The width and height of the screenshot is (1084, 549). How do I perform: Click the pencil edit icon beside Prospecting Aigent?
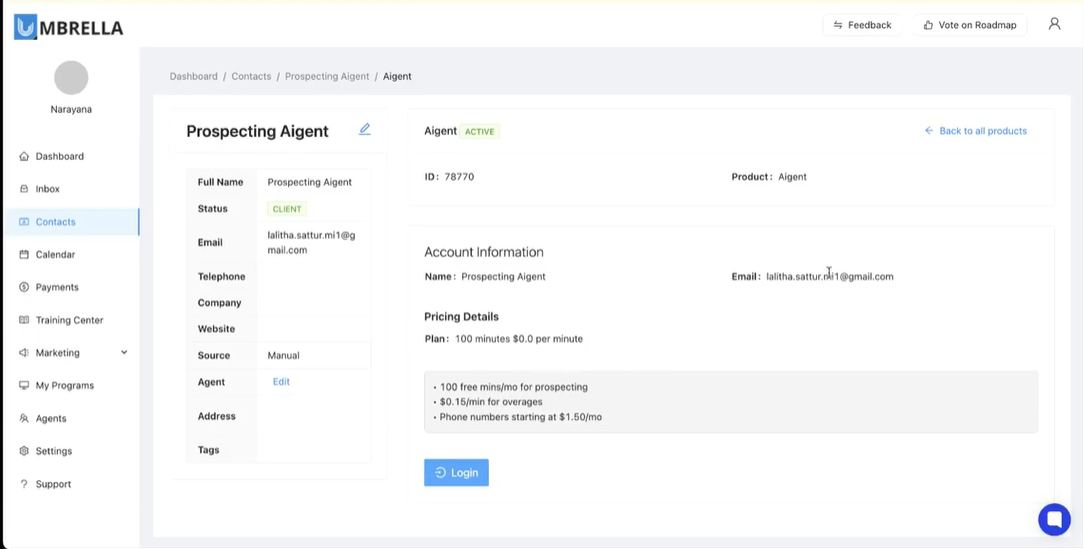pos(364,129)
